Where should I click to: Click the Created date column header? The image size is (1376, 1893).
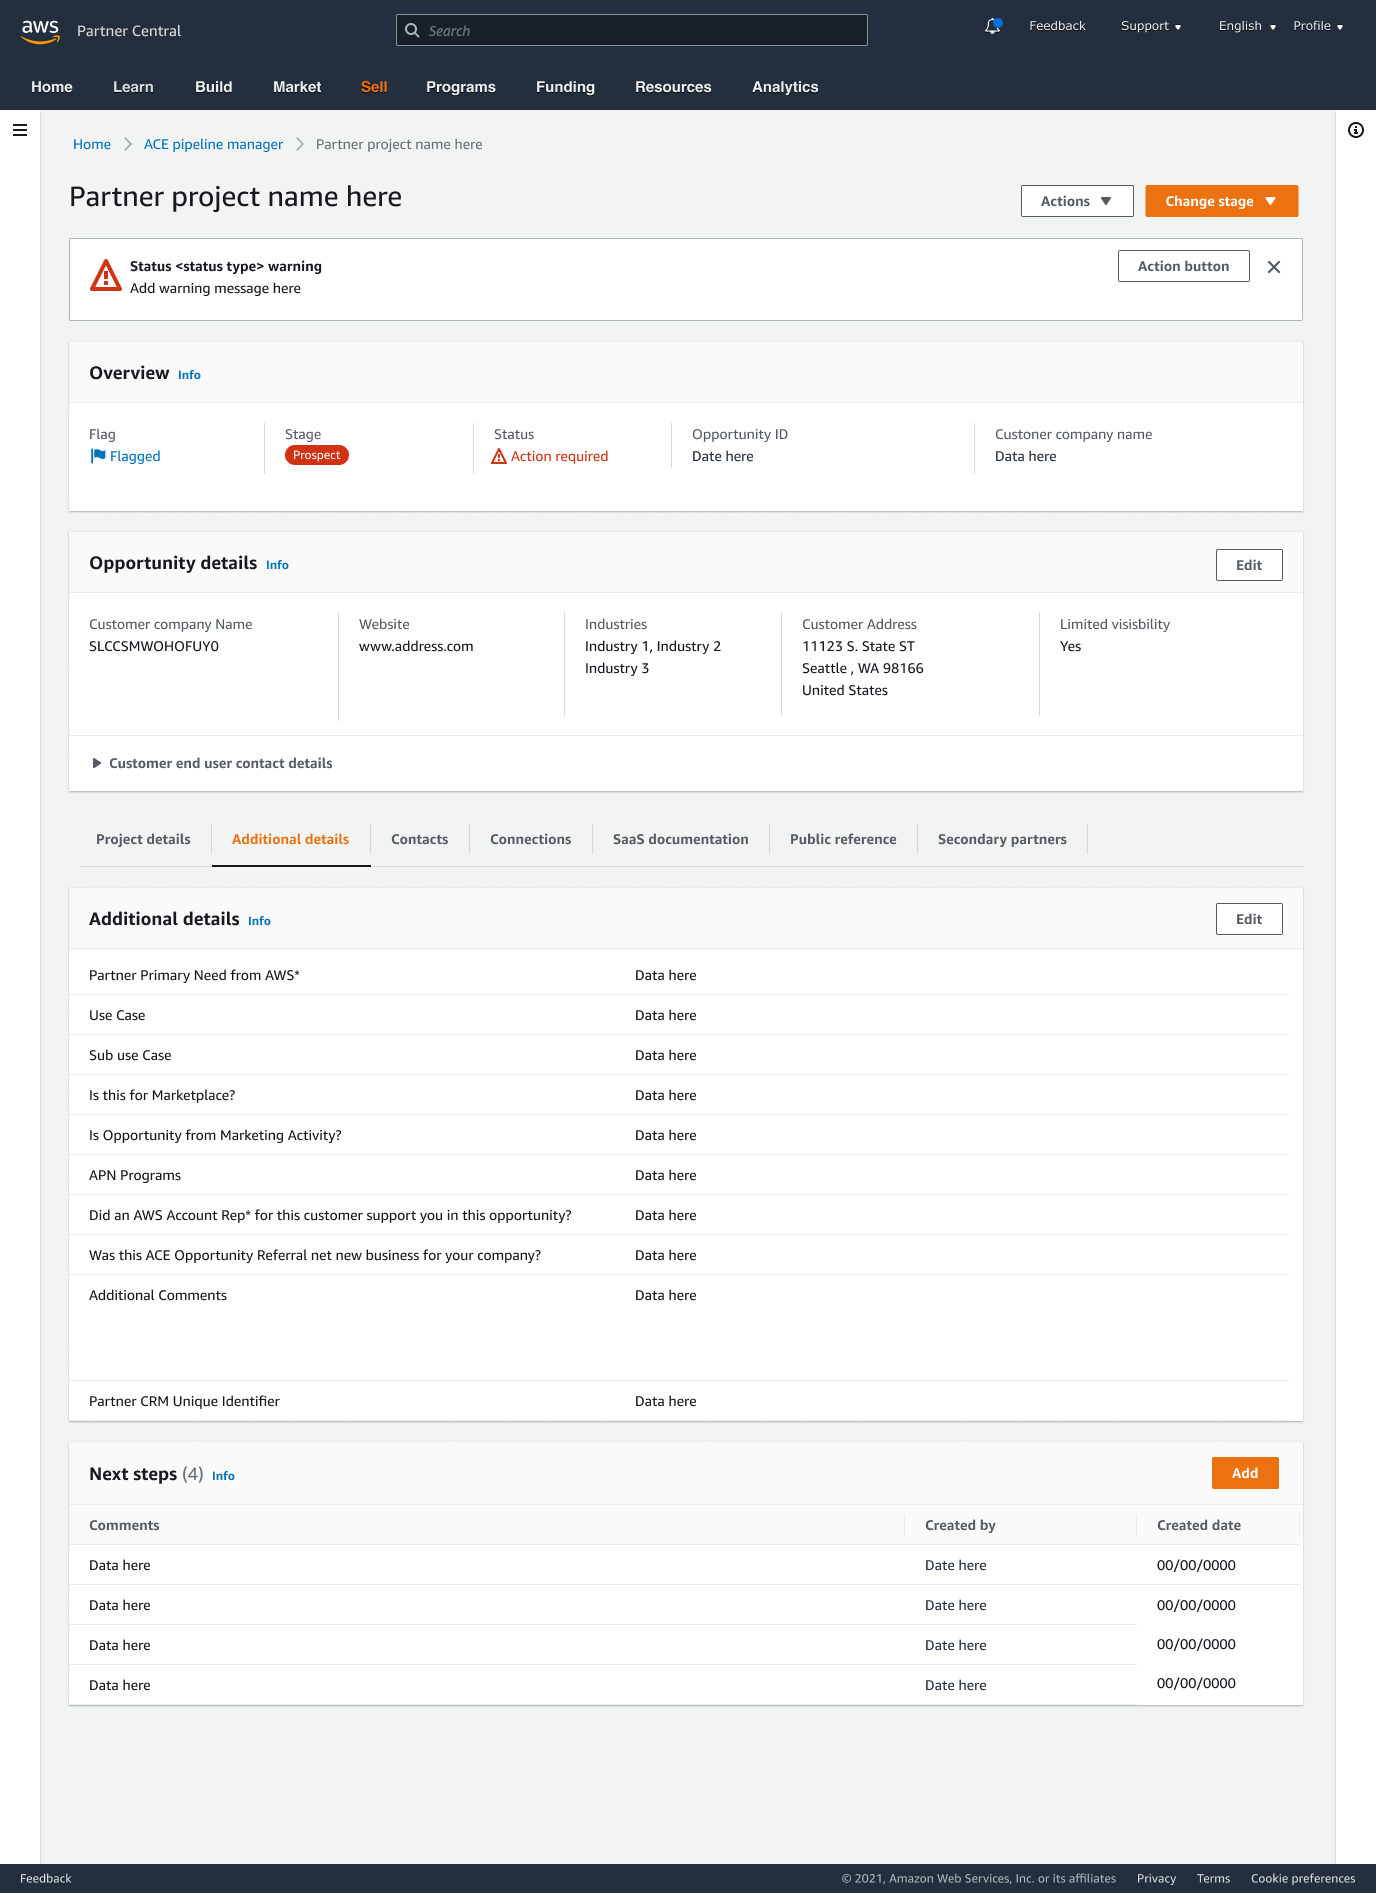[1199, 1525]
